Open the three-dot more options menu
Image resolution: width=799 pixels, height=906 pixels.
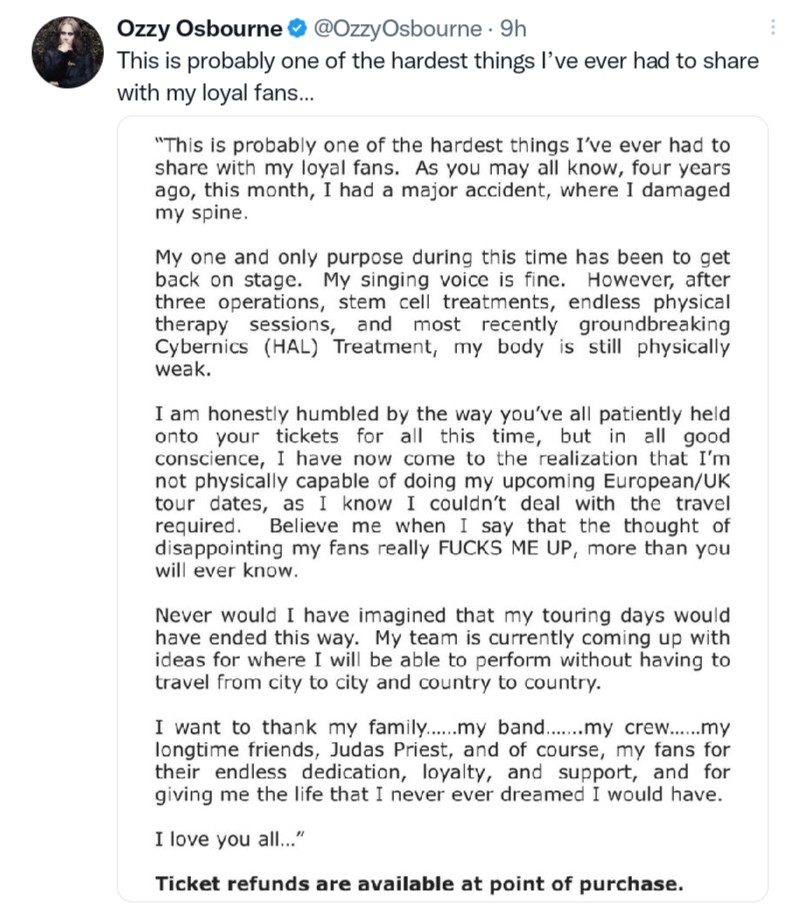pos(773,27)
